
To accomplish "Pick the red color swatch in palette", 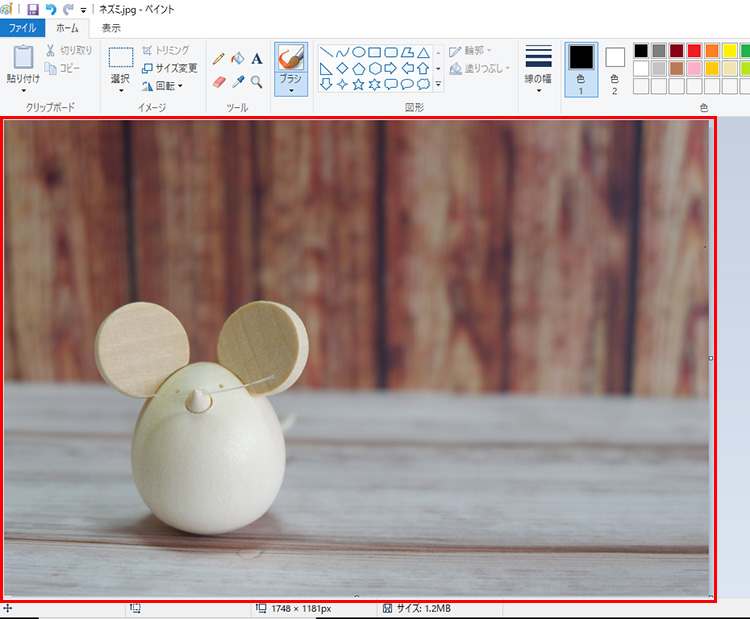I will coord(694,50).
